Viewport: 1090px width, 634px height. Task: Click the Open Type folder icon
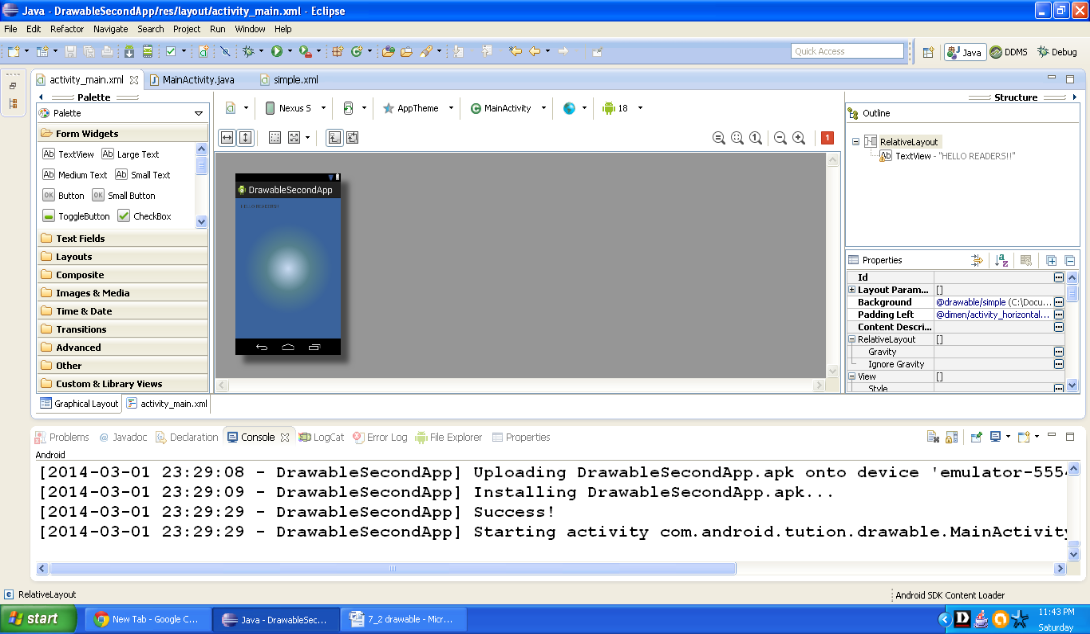[388, 51]
